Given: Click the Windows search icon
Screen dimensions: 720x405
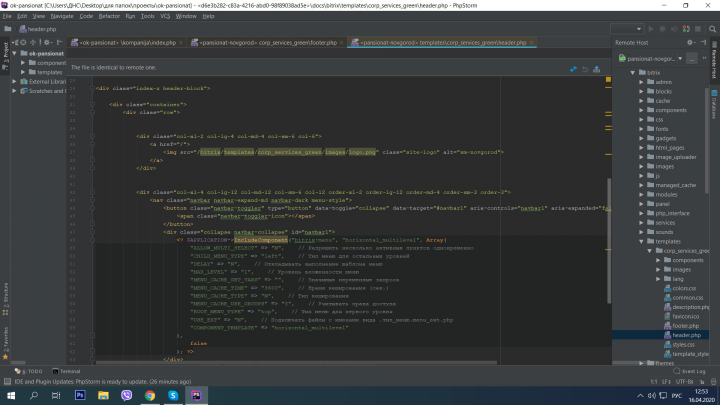Looking at the screenshot, I should point(34,395).
